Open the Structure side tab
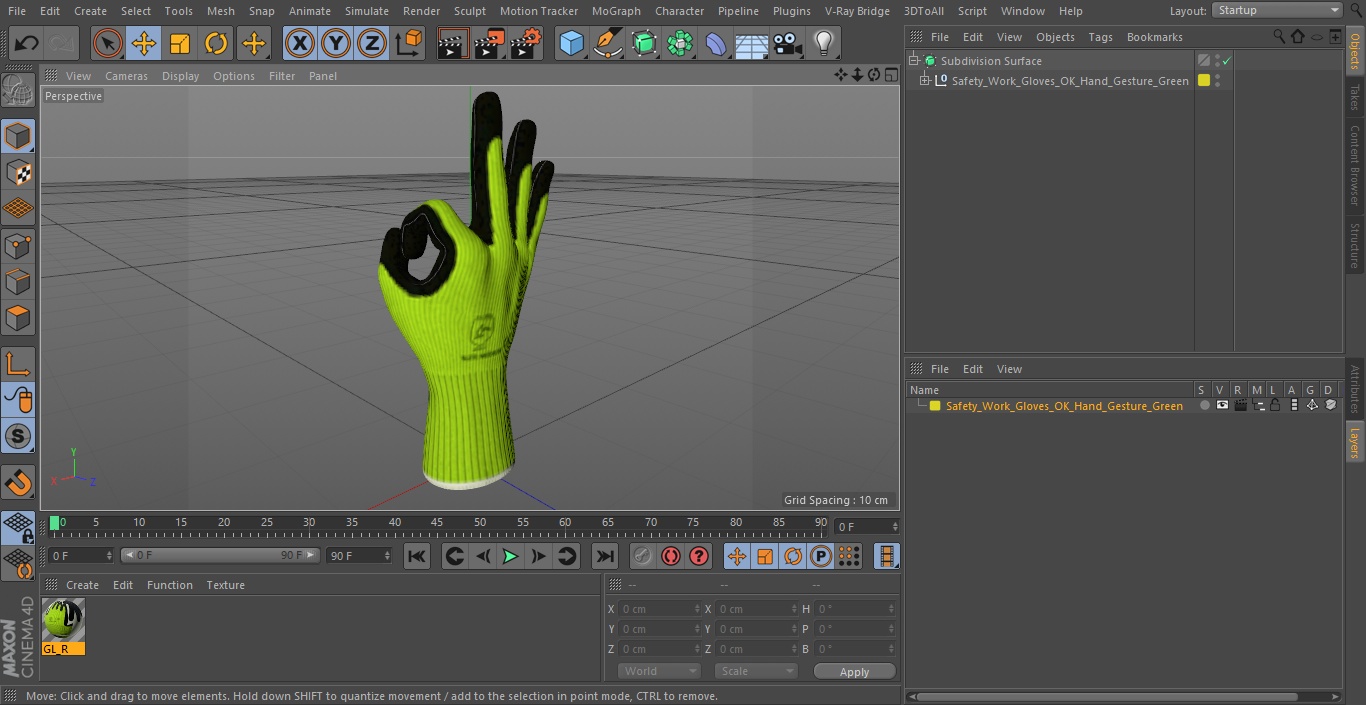This screenshot has width=1366, height=705. tap(1355, 245)
